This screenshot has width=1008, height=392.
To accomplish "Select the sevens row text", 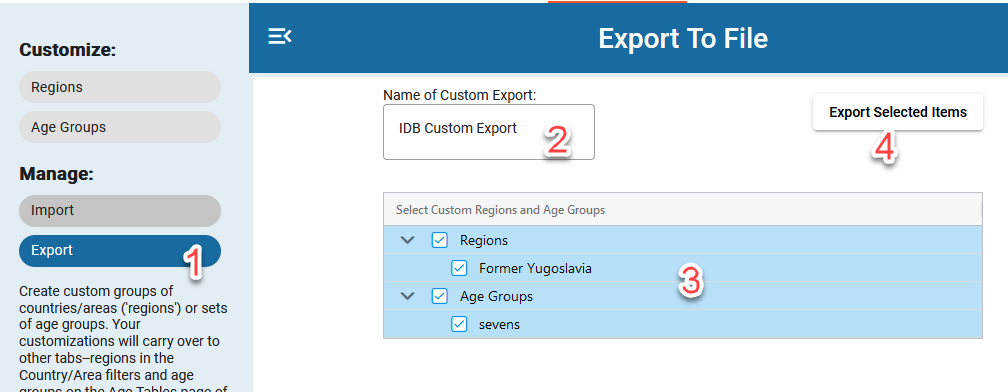I will click(500, 325).
